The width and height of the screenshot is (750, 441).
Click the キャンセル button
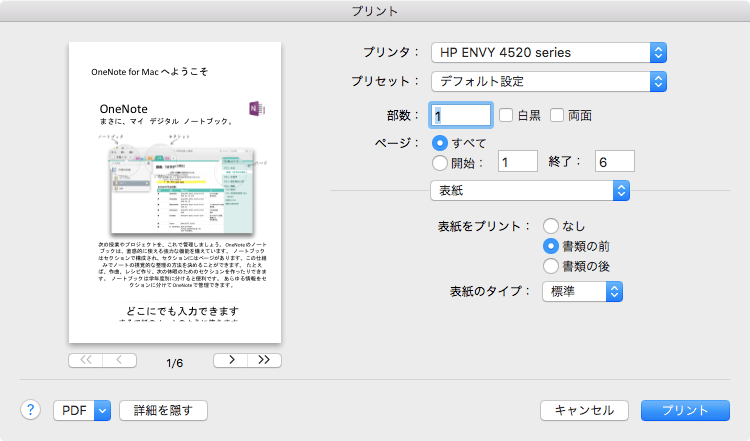coord(584,410)
